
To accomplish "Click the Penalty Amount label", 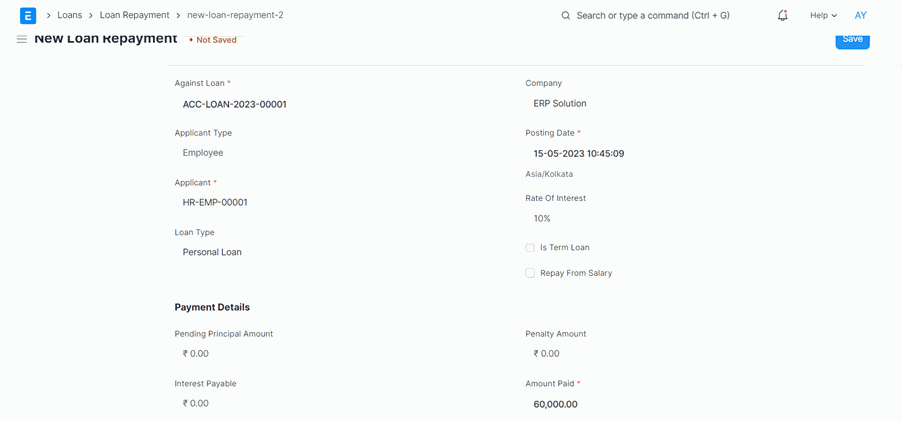I will tap(556, 333).
